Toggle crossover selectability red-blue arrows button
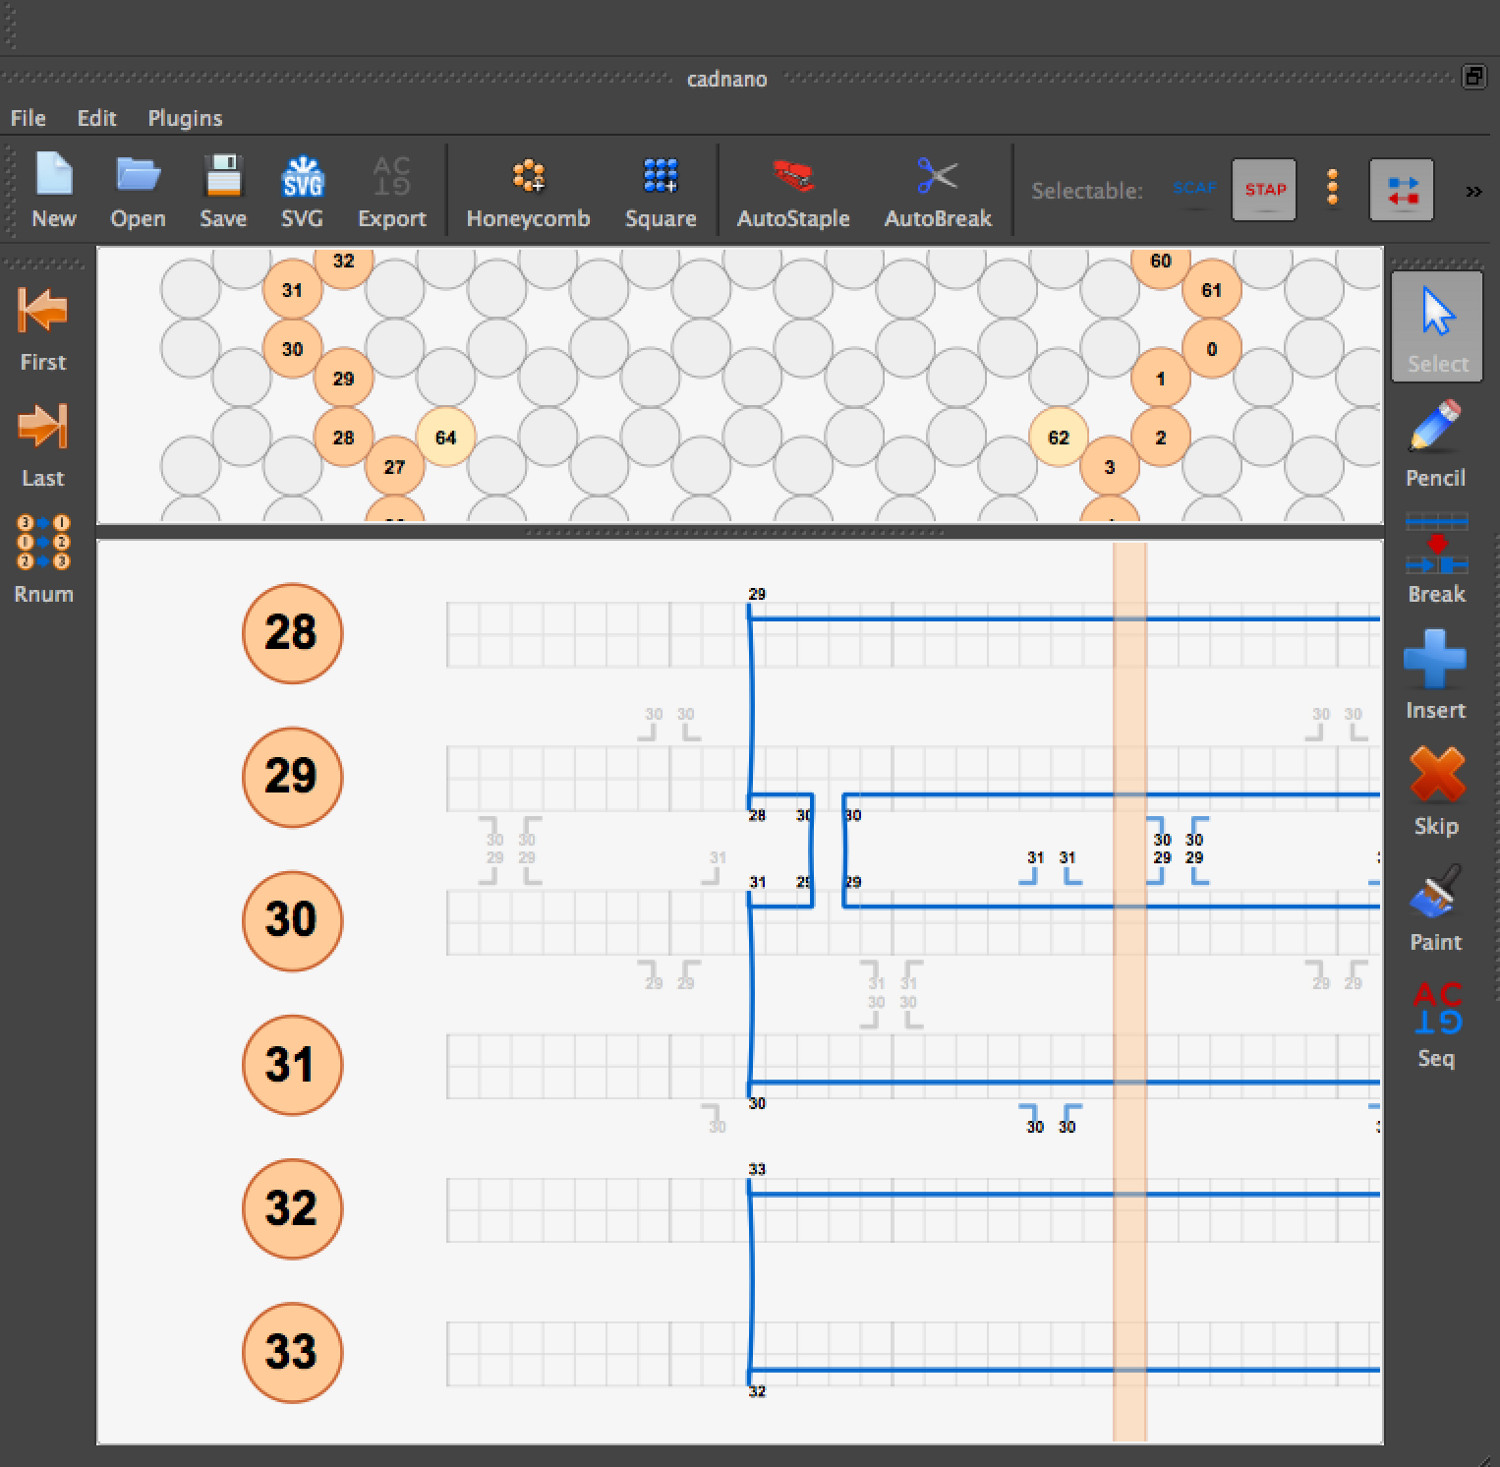The width and height of the screenshot is (1500, 1467). 1401,189
